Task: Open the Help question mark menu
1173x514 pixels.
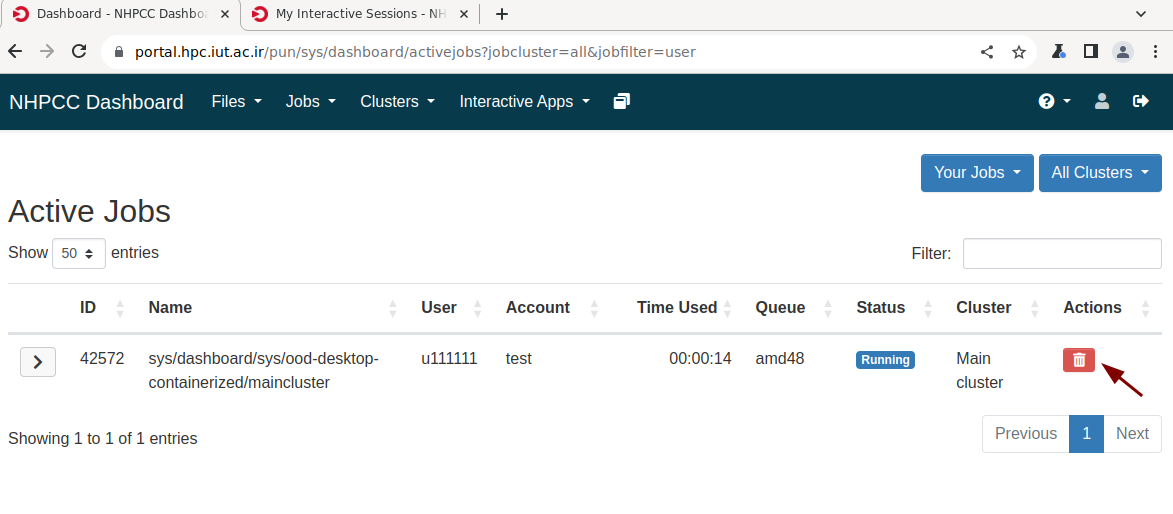Action: coord(1054,101)
